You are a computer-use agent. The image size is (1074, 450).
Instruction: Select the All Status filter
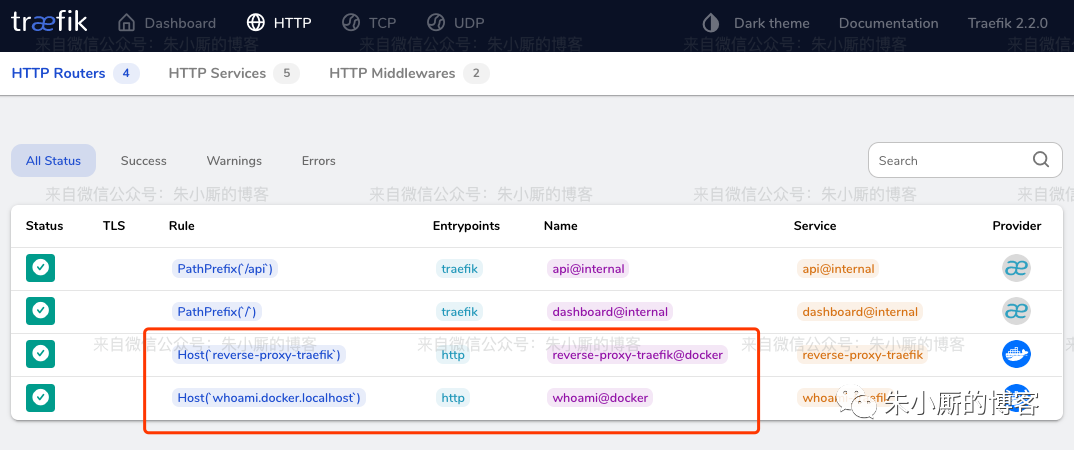[53, 161]
